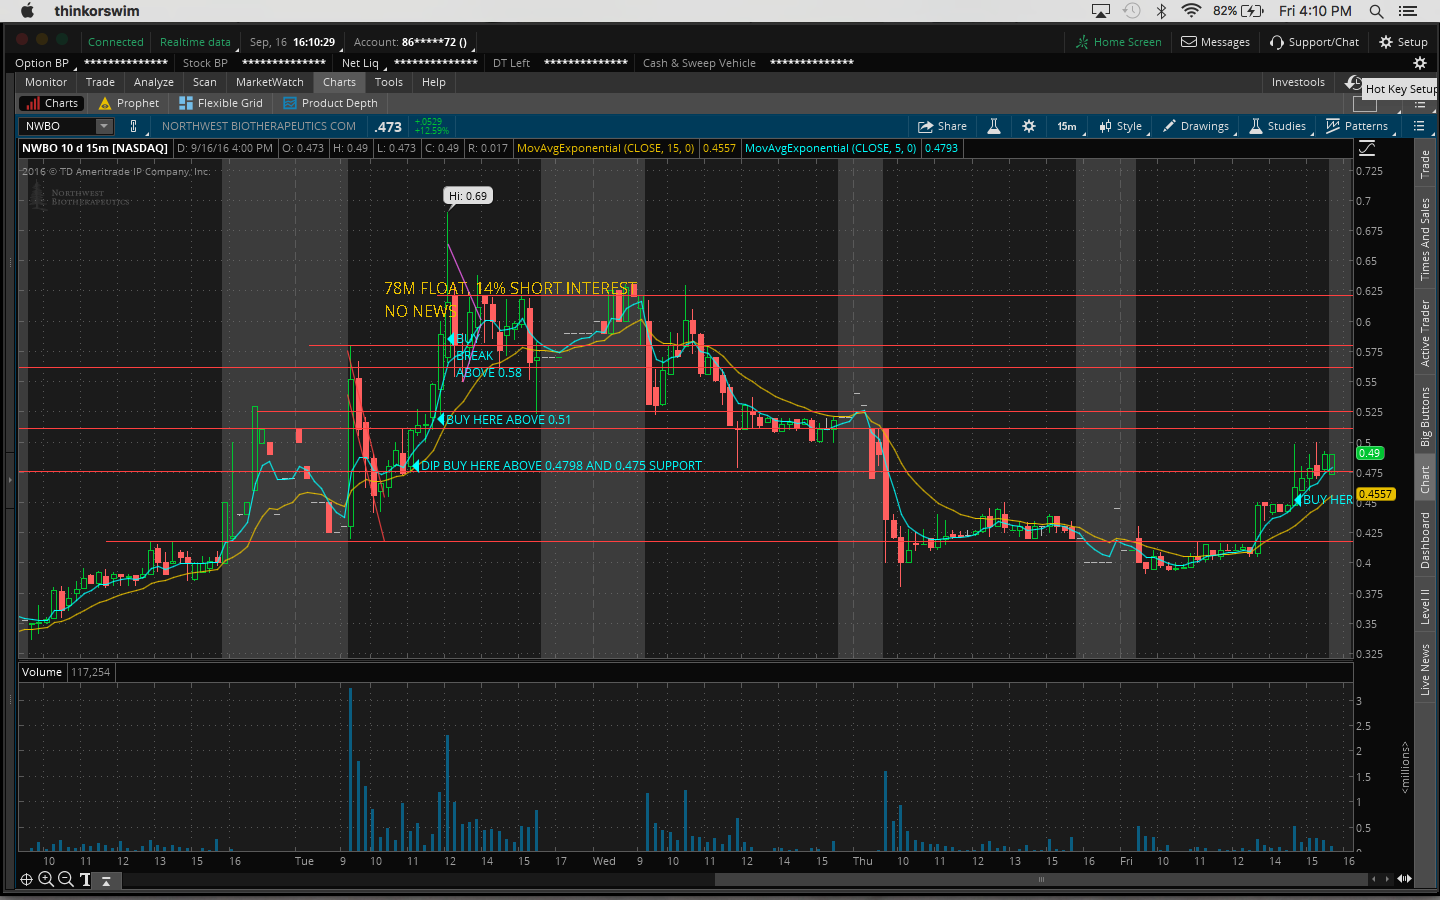Click the Wi-Fi menu bar icon
Image resolution: width=1440 pixels, height=900 pixels.
(x=1191, y=11)
